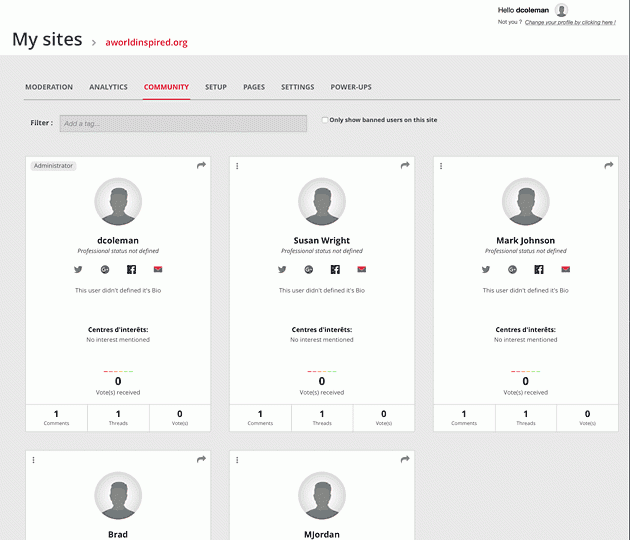Click Susan Wright's Twitter icon
Viewport: 630px width, 540px height.
282,269
